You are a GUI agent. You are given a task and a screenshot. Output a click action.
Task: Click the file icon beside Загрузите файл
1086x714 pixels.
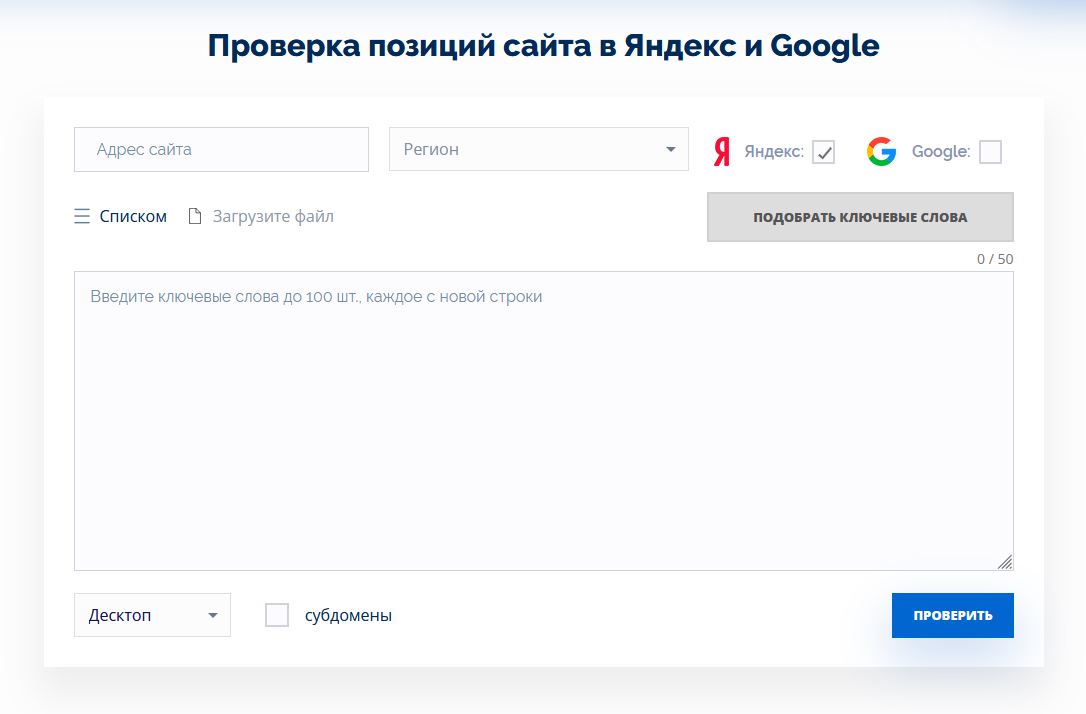[196, 215]
